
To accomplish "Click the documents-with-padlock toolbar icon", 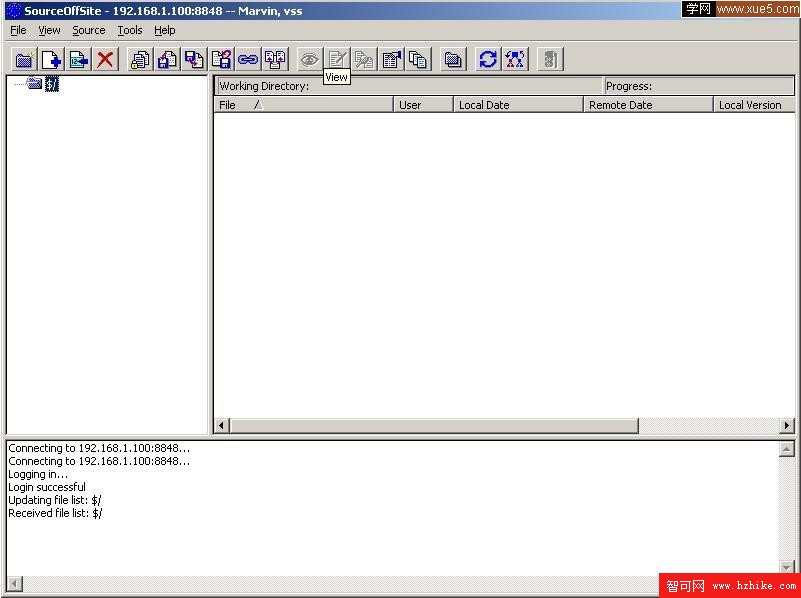I will (140, 60).
